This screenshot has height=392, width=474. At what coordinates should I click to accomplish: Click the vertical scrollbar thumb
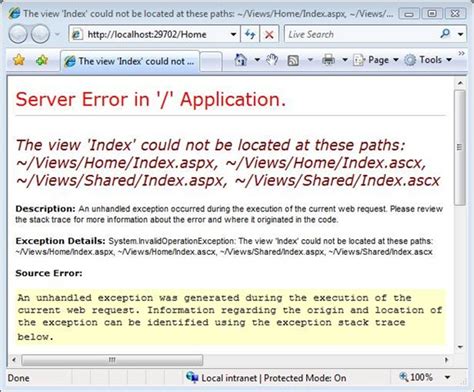(x=460, y=147)
